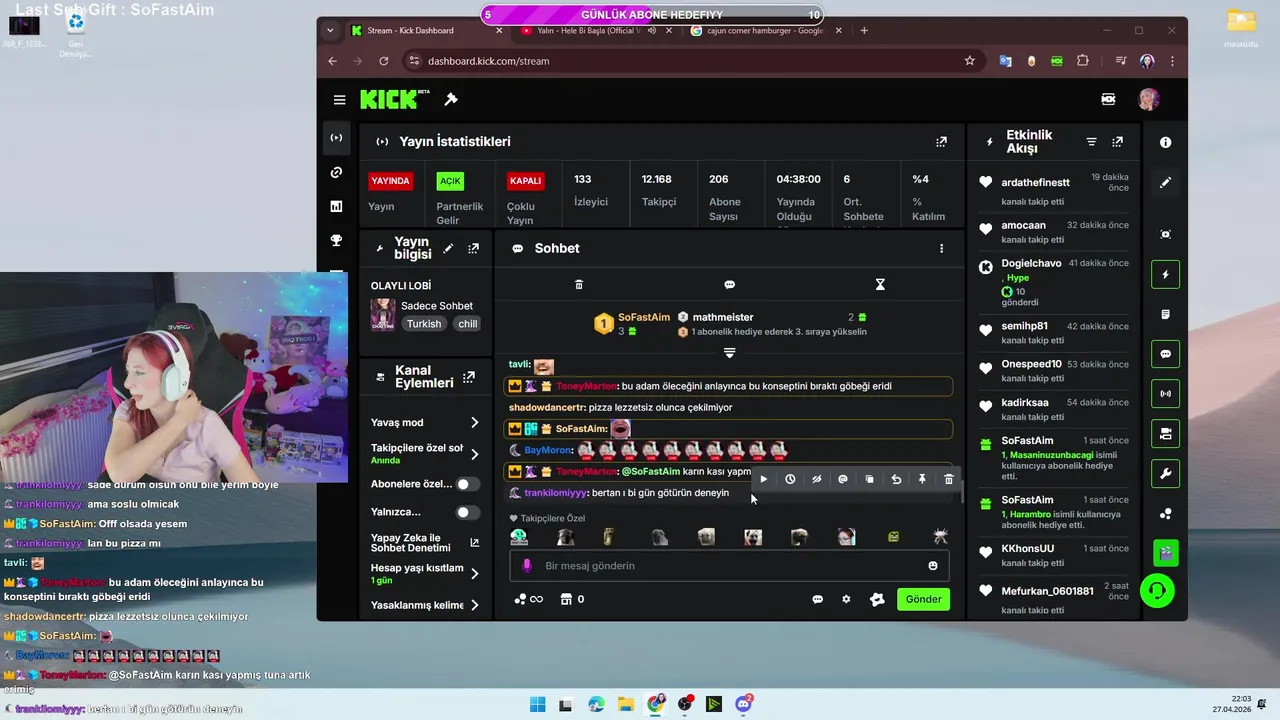Screen dimensions: 1280x720
Task: Click the green headset support button
Action: click(1157, 591)
